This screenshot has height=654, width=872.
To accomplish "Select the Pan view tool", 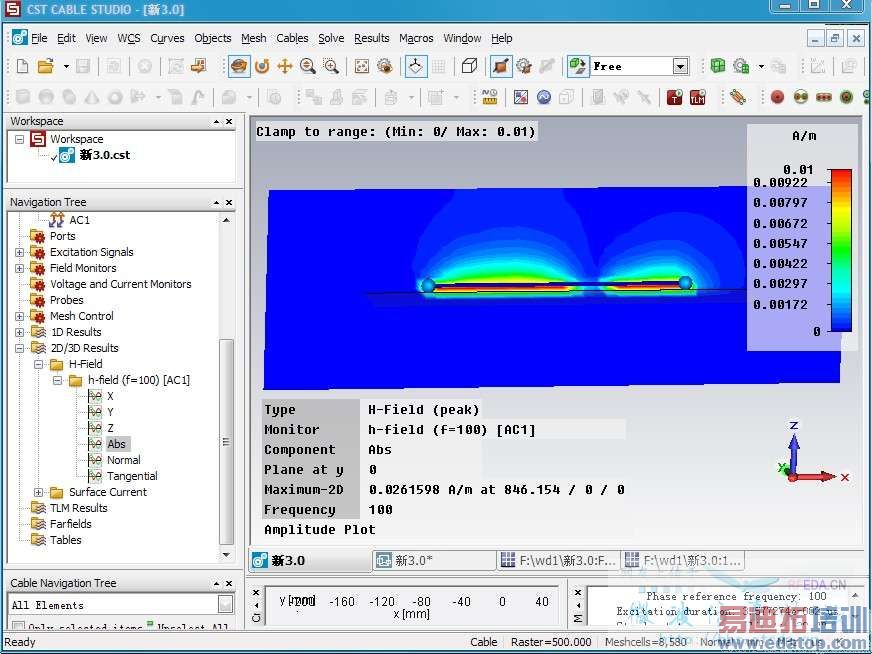I will click(x=285, y=67).
